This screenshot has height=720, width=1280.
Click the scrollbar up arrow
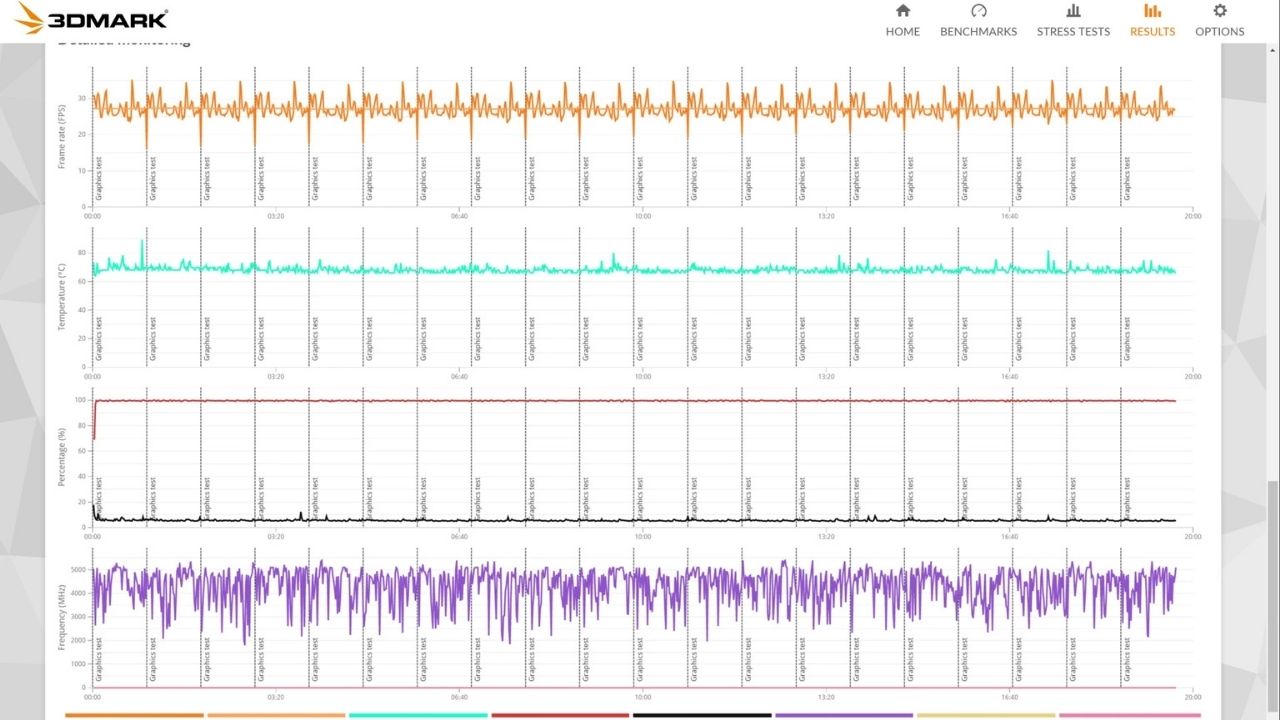[x=1272, y=50]
